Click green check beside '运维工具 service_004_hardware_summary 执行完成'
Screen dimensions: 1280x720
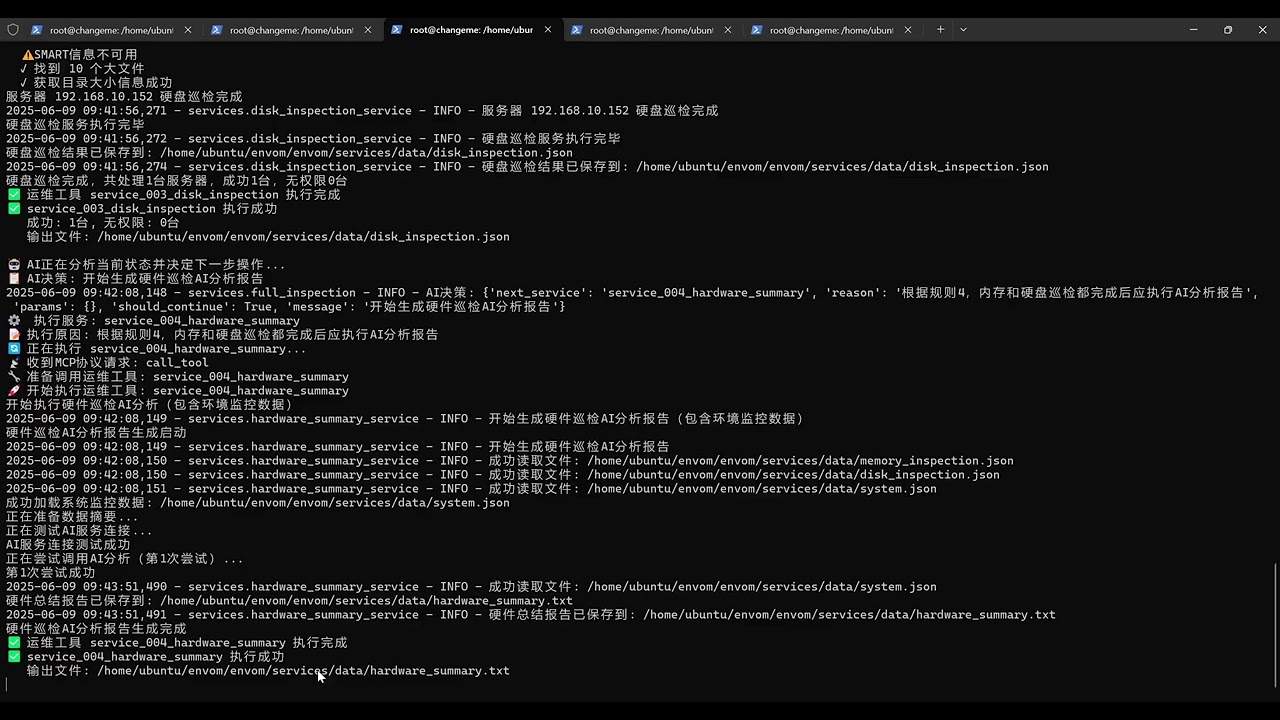[14, 643]
